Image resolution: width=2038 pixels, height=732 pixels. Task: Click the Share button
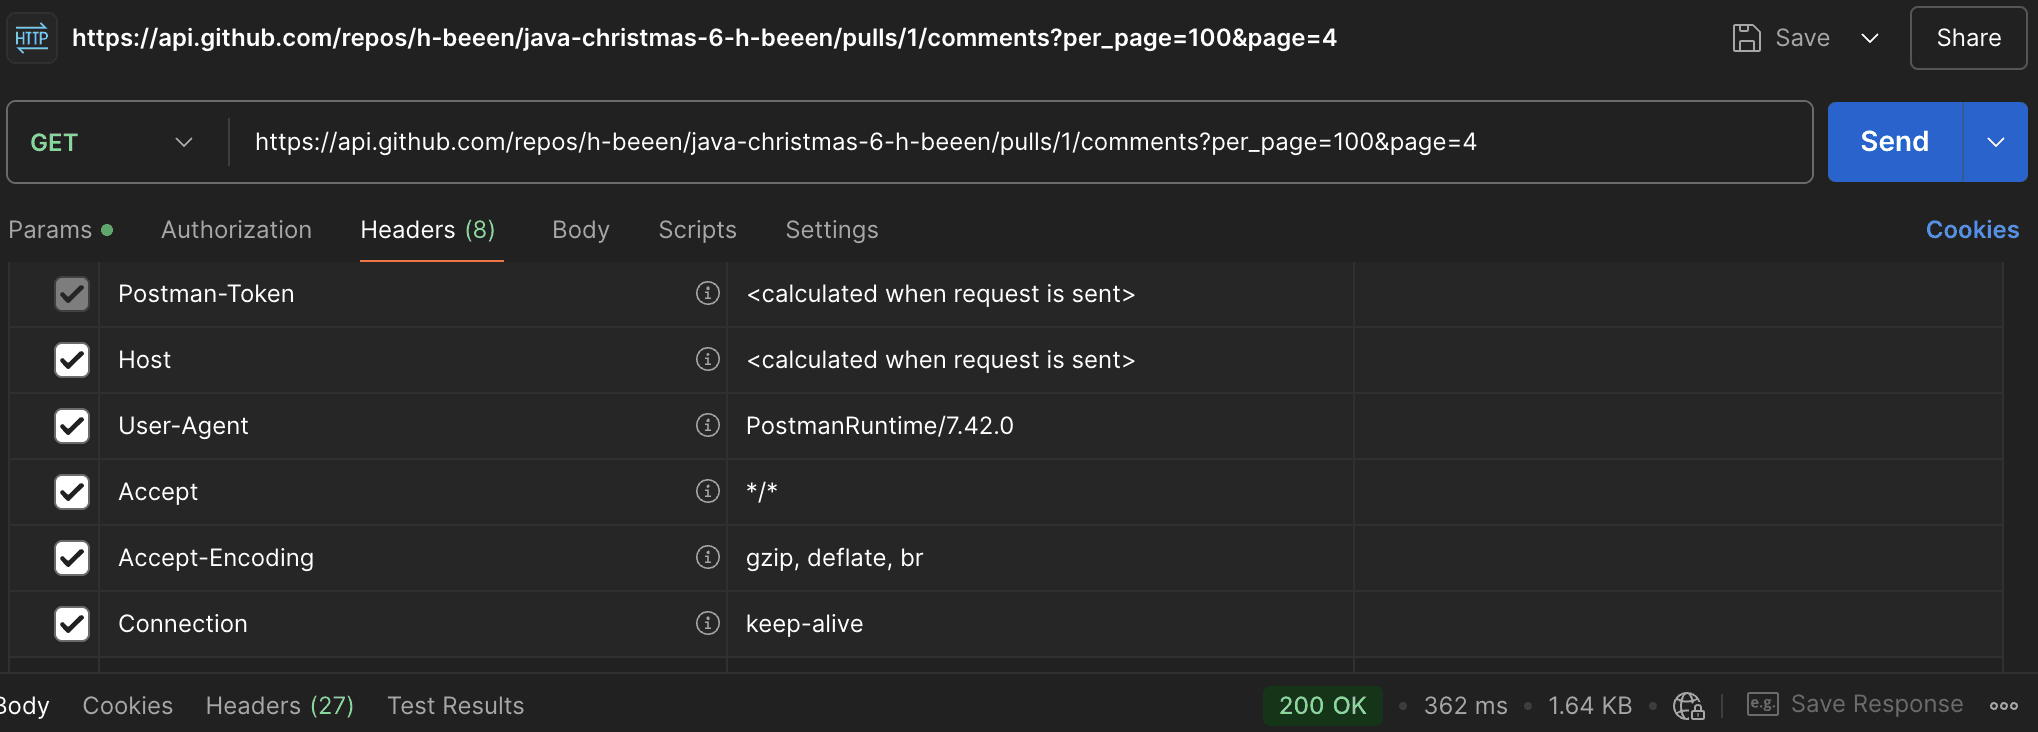pyautogui.click(x=1968, y=38)
